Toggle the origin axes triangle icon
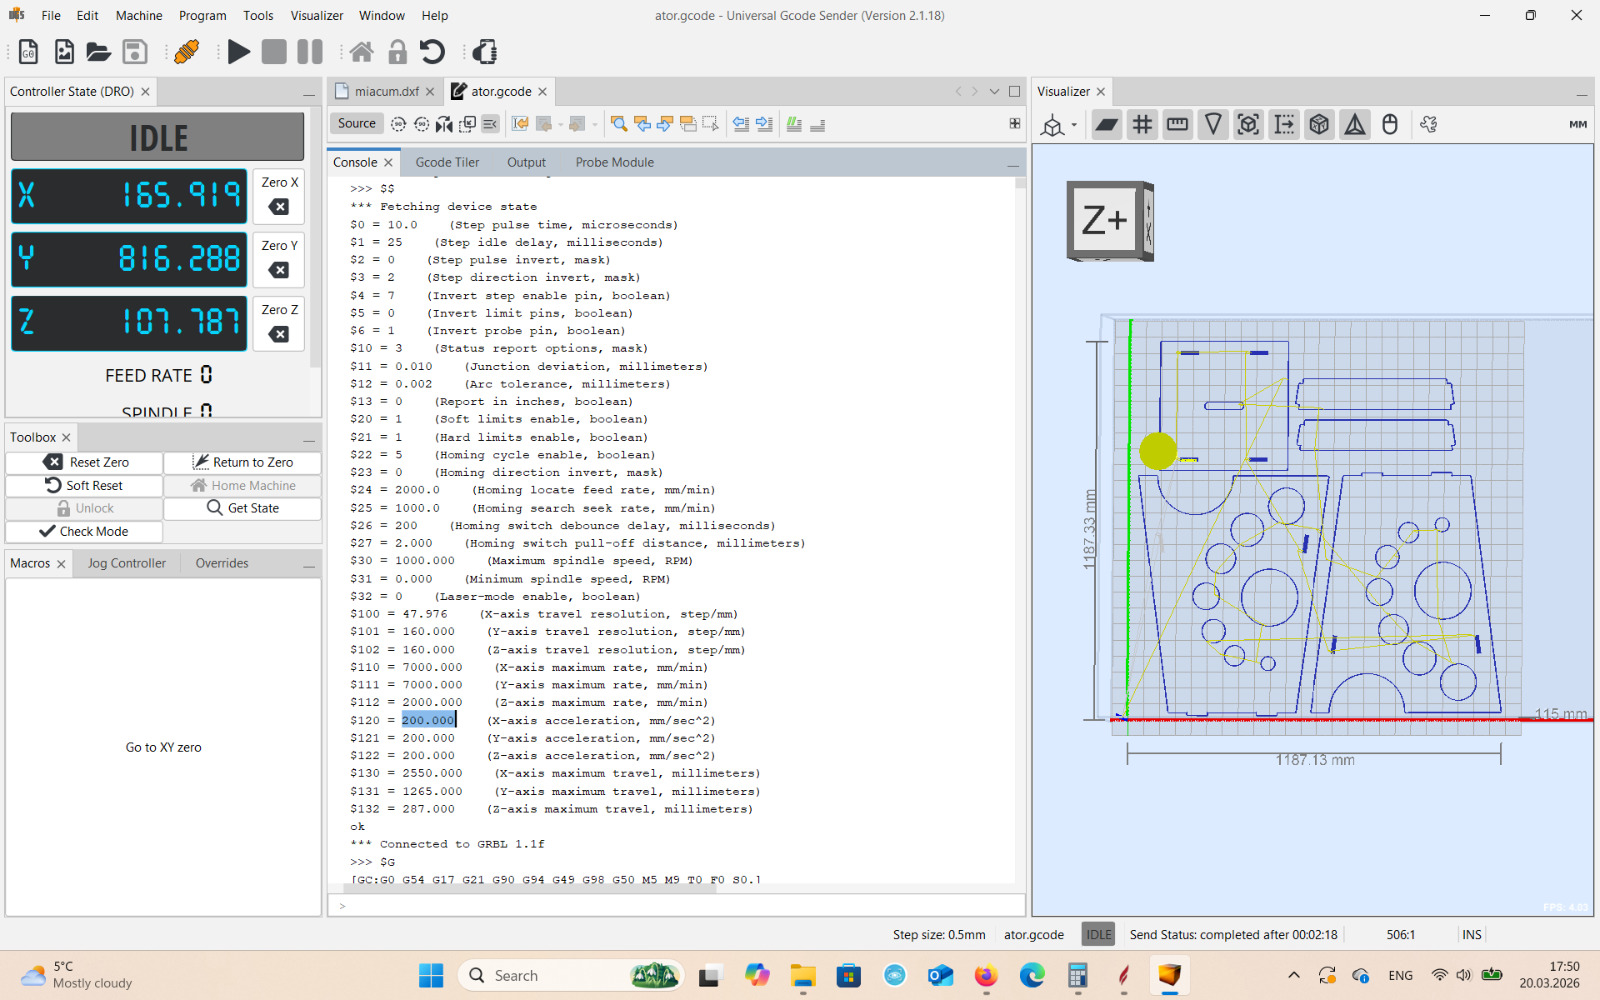This screenshot has width=1600, height=1000. (1355, 124)
